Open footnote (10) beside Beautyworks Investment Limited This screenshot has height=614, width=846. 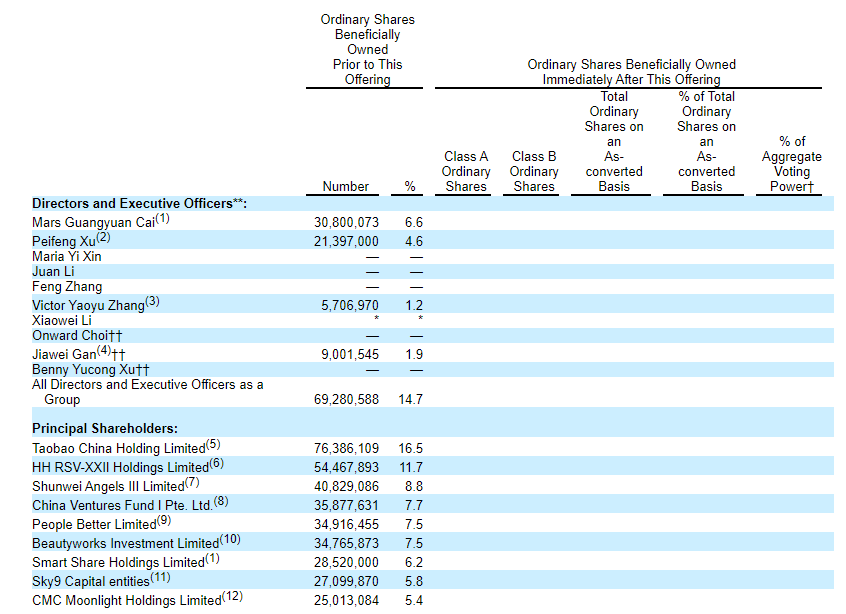(230, 540)
